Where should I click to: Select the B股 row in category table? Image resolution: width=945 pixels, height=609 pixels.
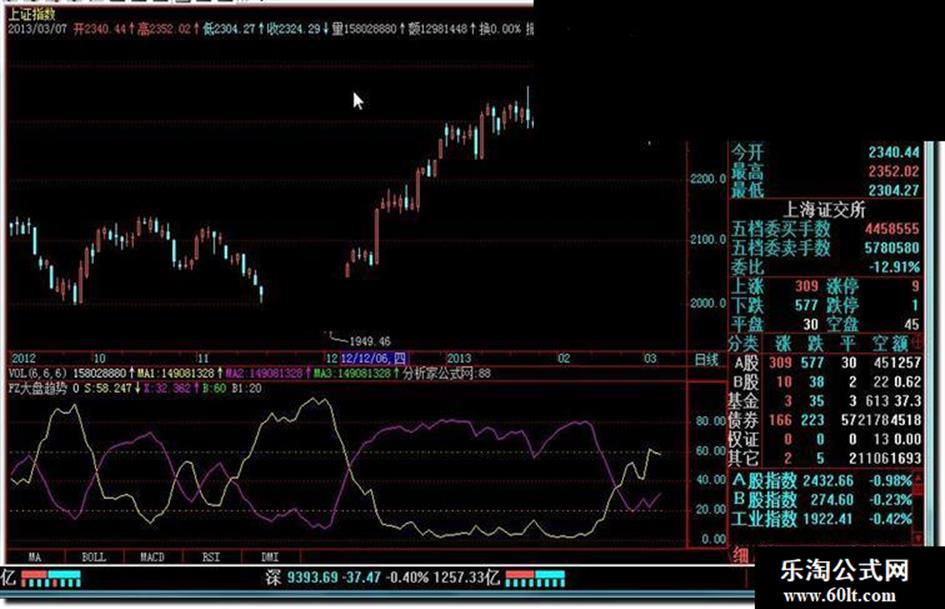[826, 382]
